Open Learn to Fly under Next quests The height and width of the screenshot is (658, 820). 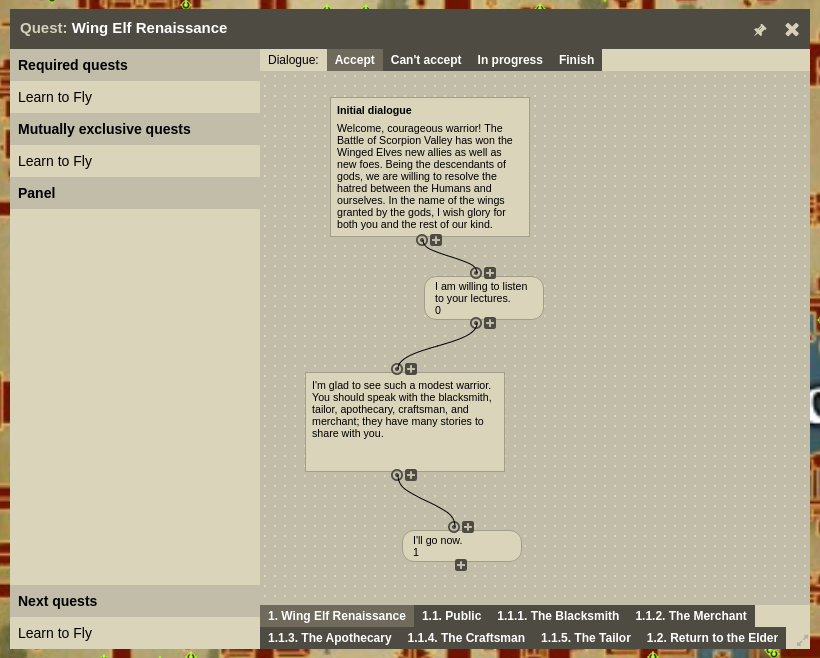click(55, 633)
